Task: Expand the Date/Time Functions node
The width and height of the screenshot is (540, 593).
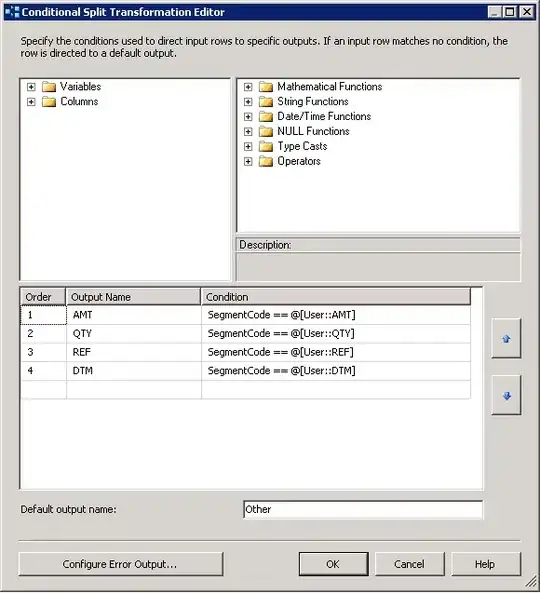Action: (x=248, y=116)
